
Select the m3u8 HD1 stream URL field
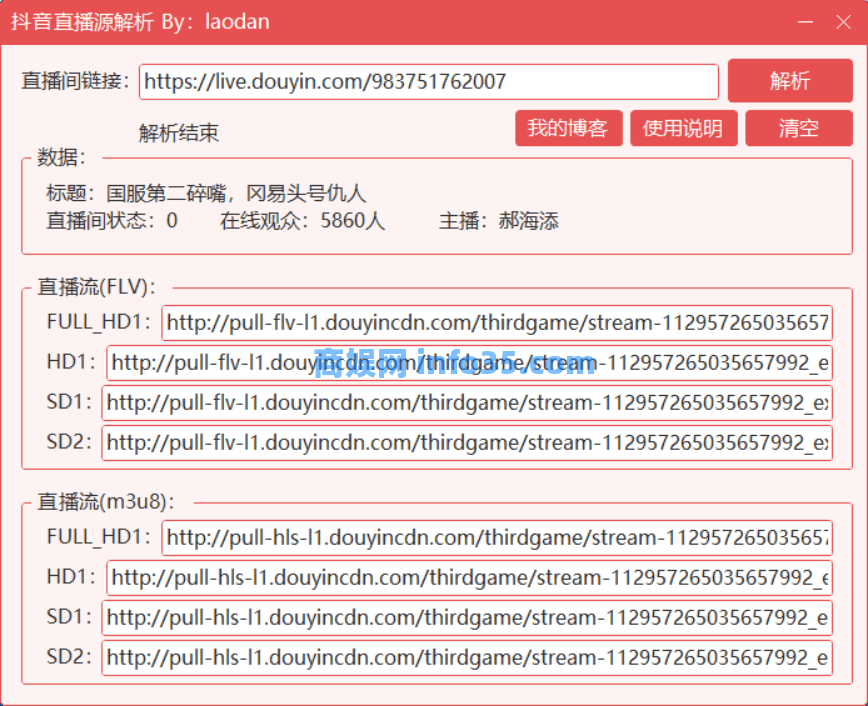pyautogui.click(x=469, y=578)
